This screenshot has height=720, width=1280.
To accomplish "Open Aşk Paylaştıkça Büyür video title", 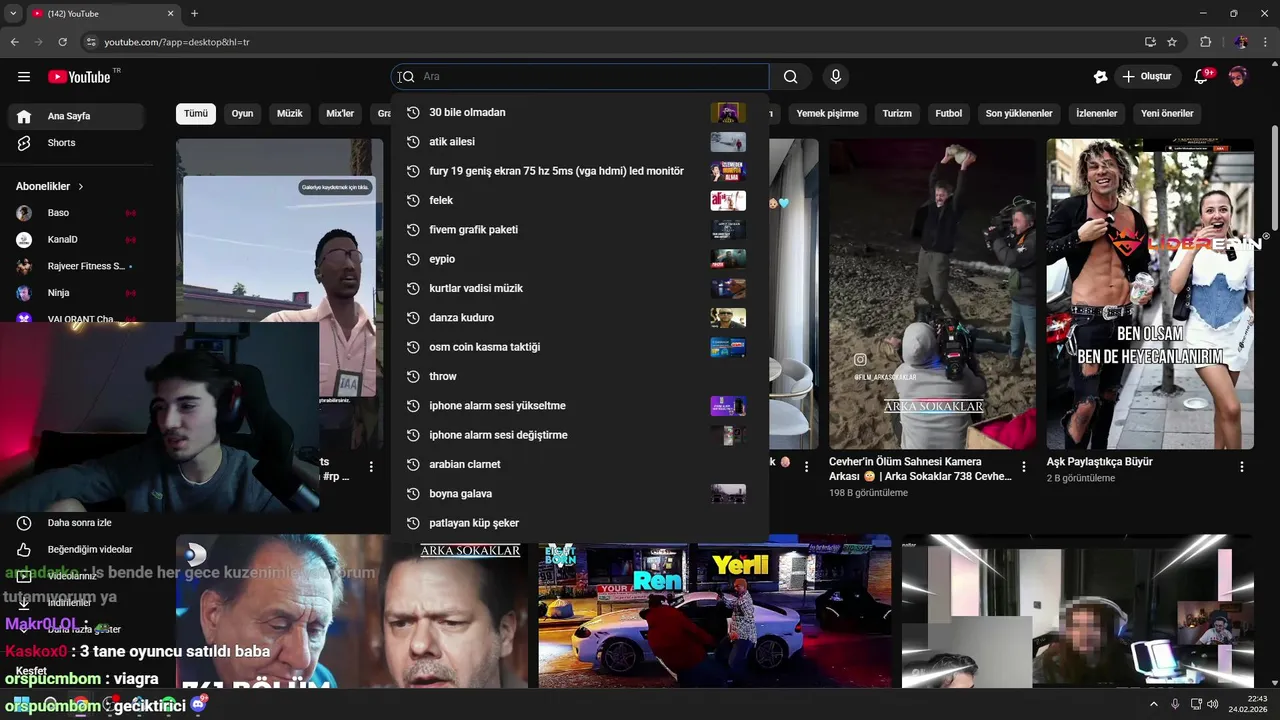I will click(x=1099, y=462).
